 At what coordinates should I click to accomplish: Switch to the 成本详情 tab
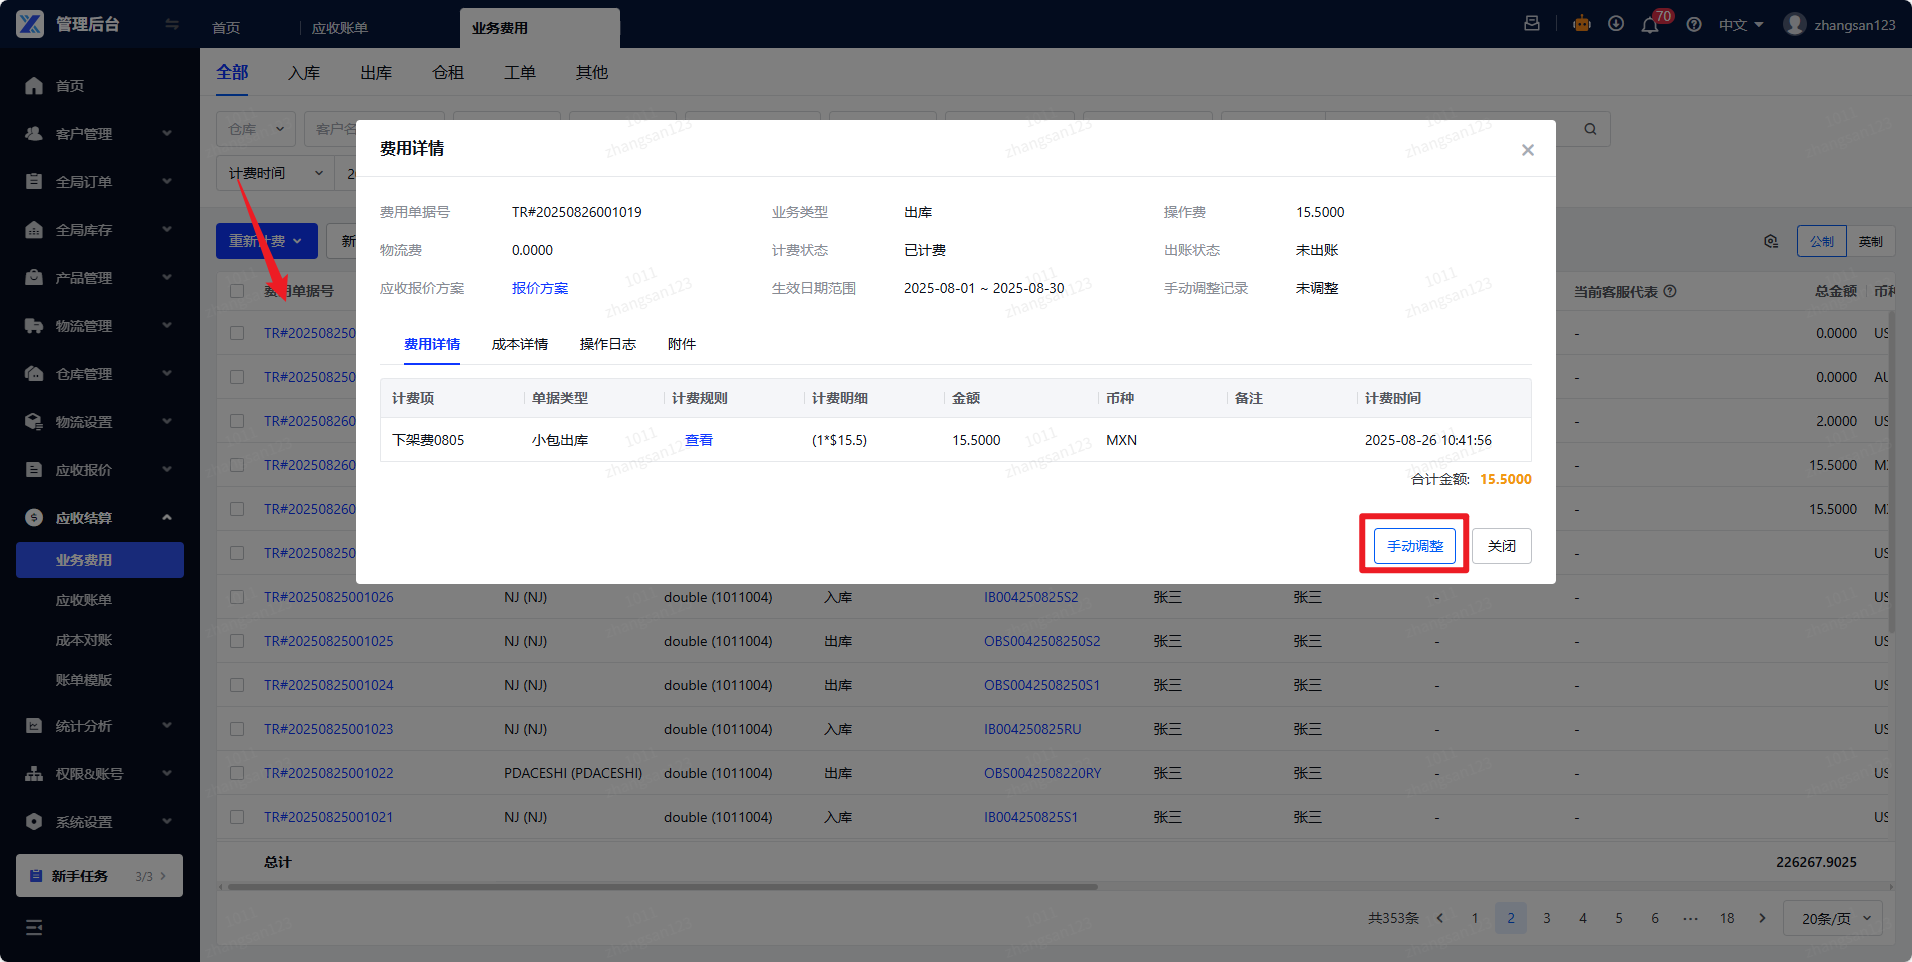[519, 344]
